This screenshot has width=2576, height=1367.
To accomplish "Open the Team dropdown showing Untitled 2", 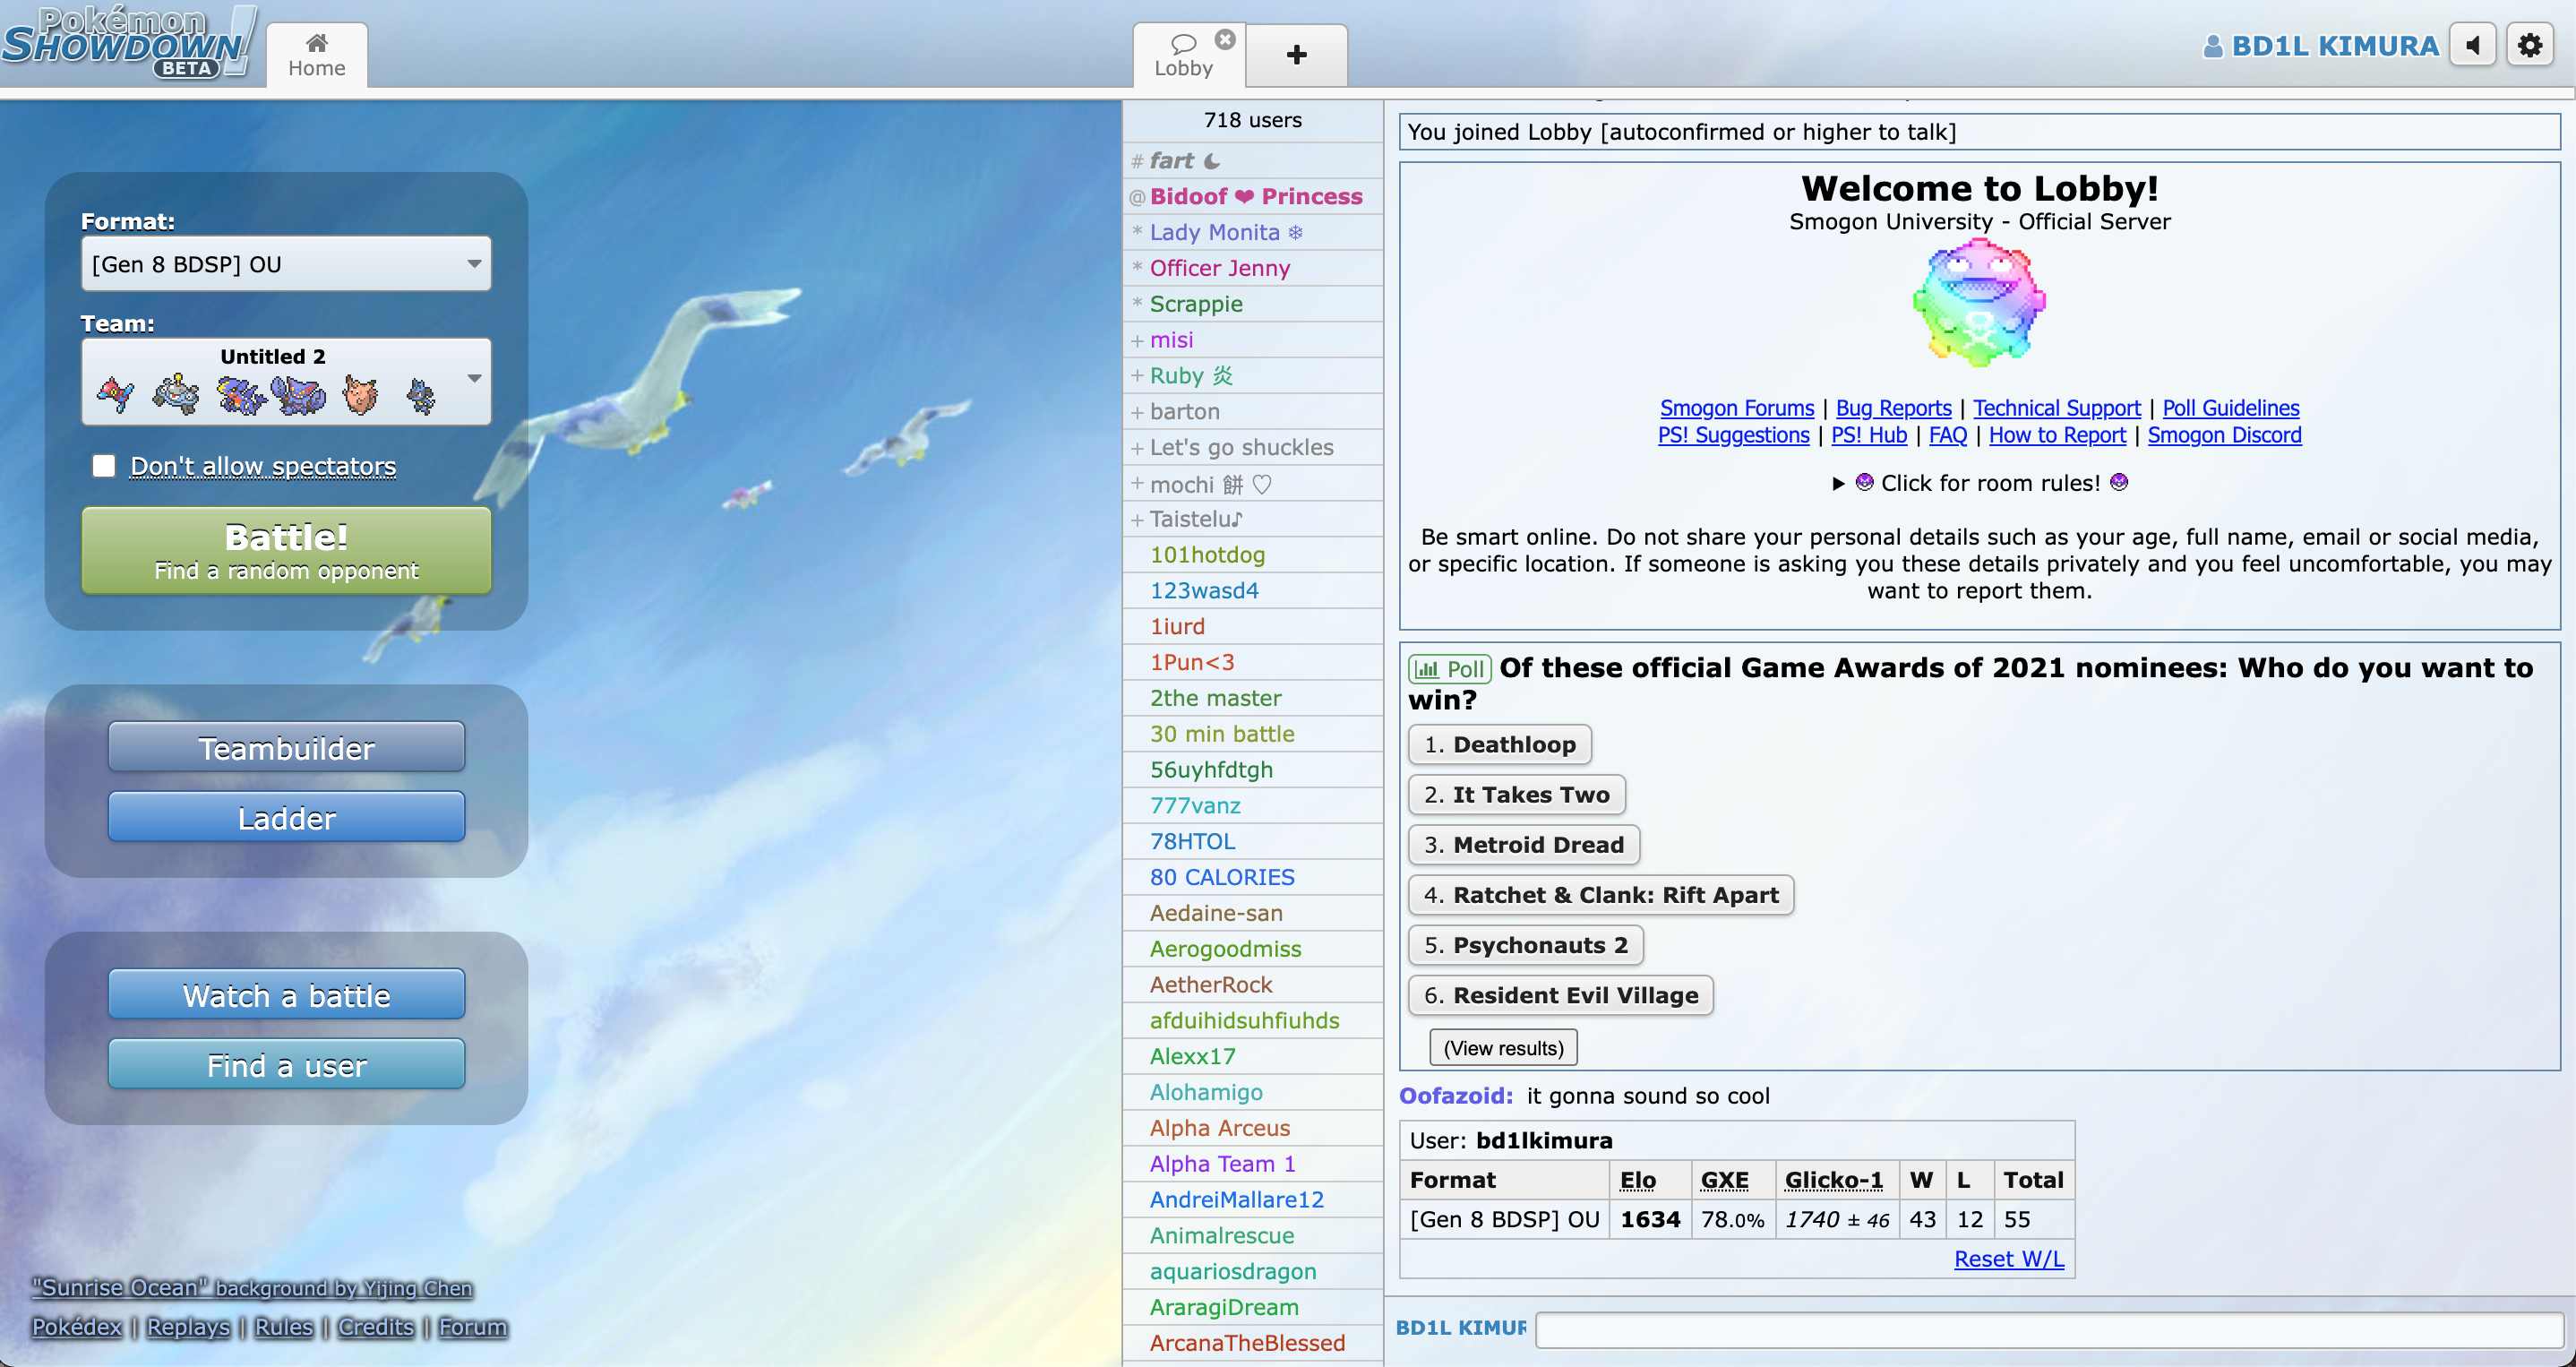I will tap(286, 381).
